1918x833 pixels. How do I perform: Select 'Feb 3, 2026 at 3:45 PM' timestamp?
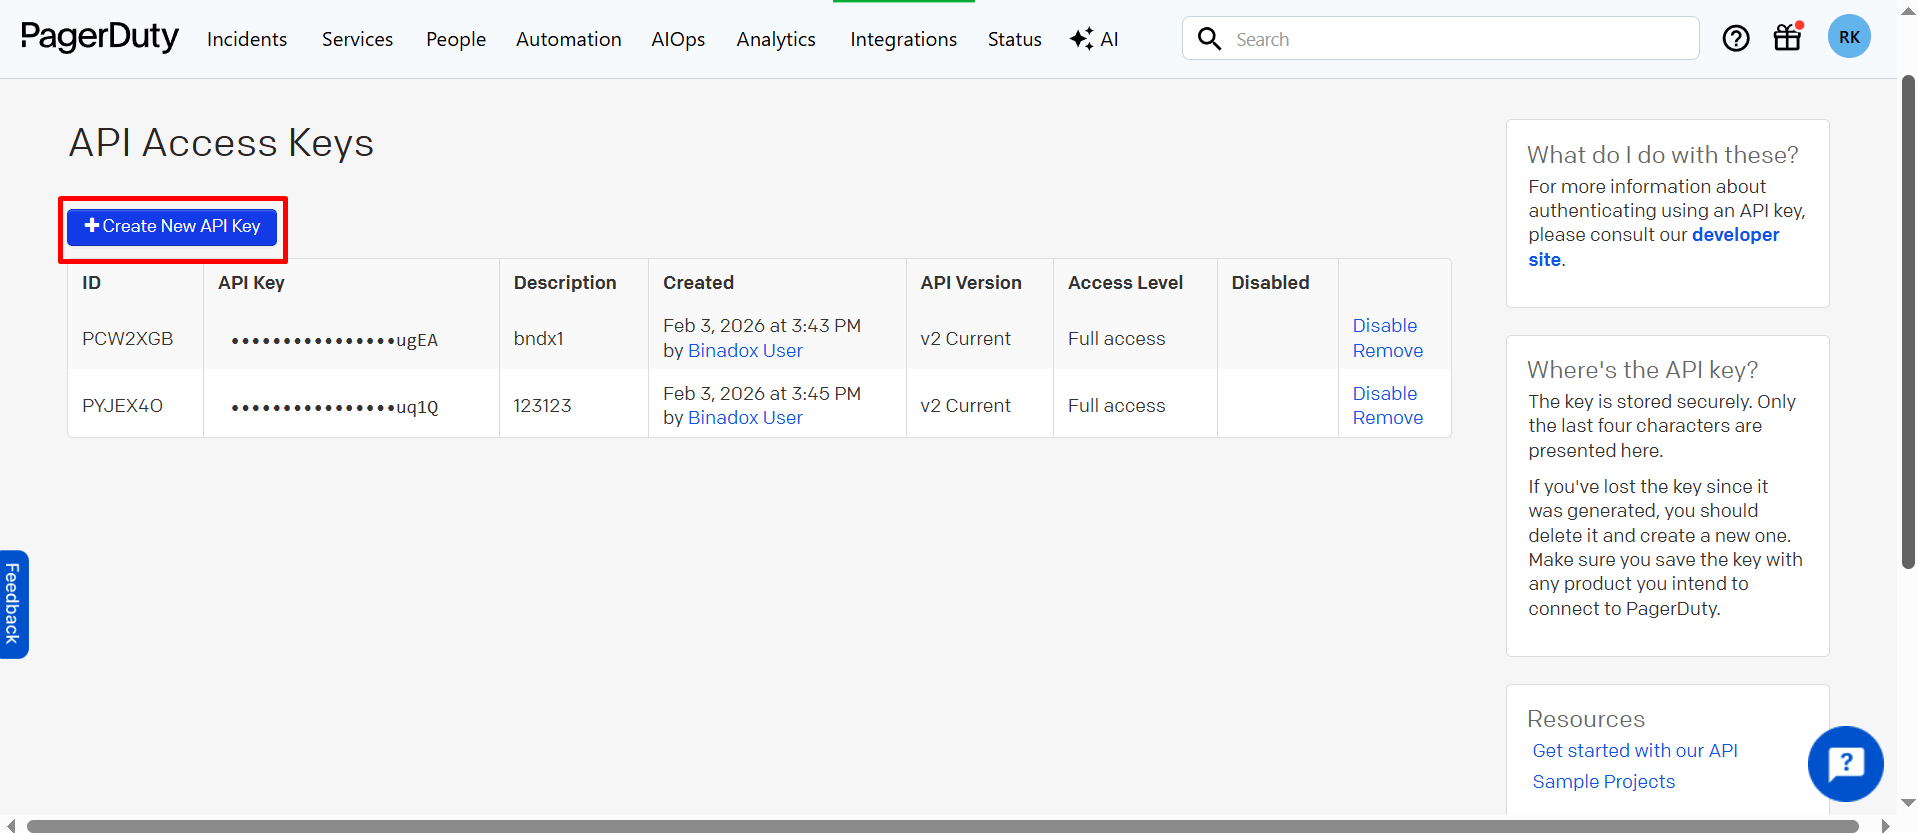tap(762, 394)
